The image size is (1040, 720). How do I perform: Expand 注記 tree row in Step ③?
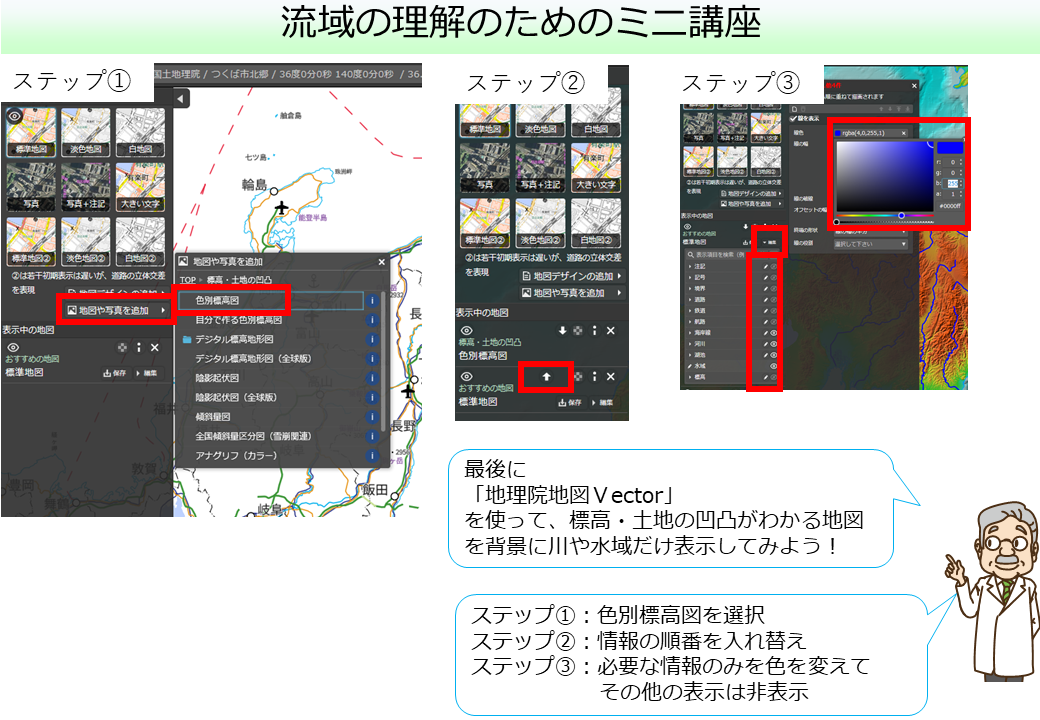tap(690, 267)
